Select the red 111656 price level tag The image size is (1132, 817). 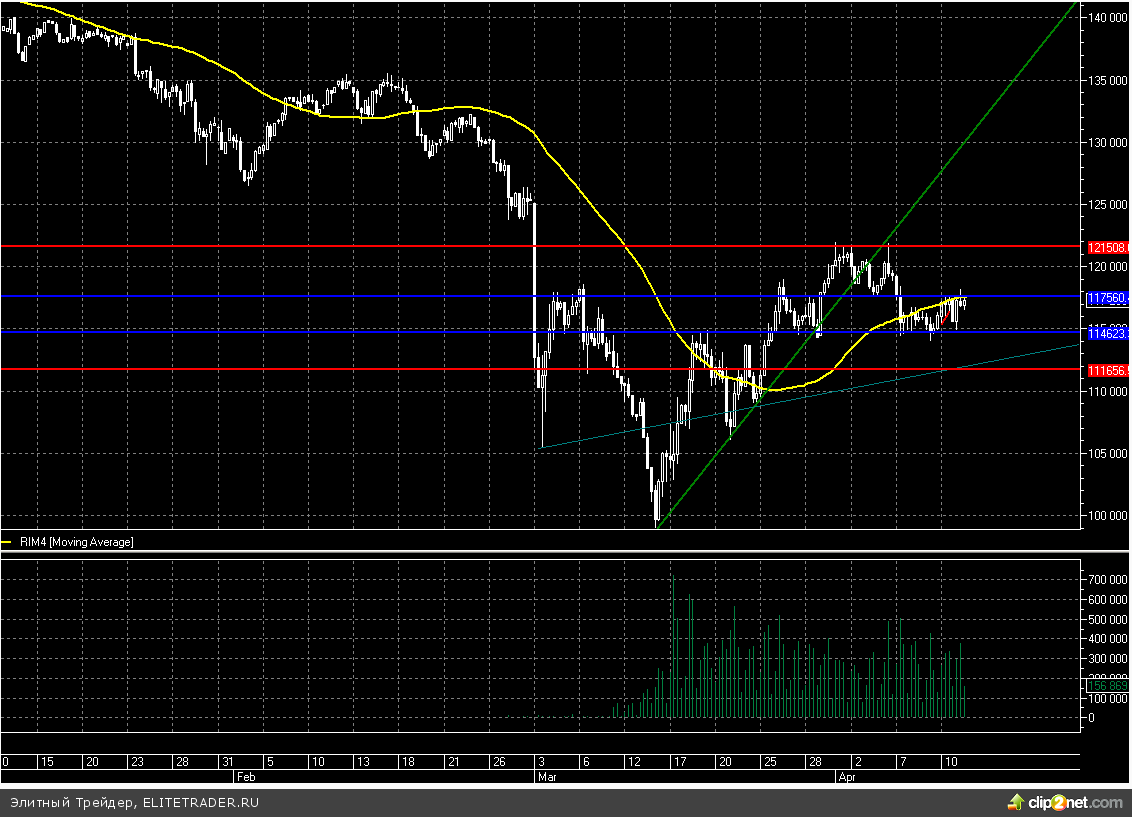(x=1108, y=370)
